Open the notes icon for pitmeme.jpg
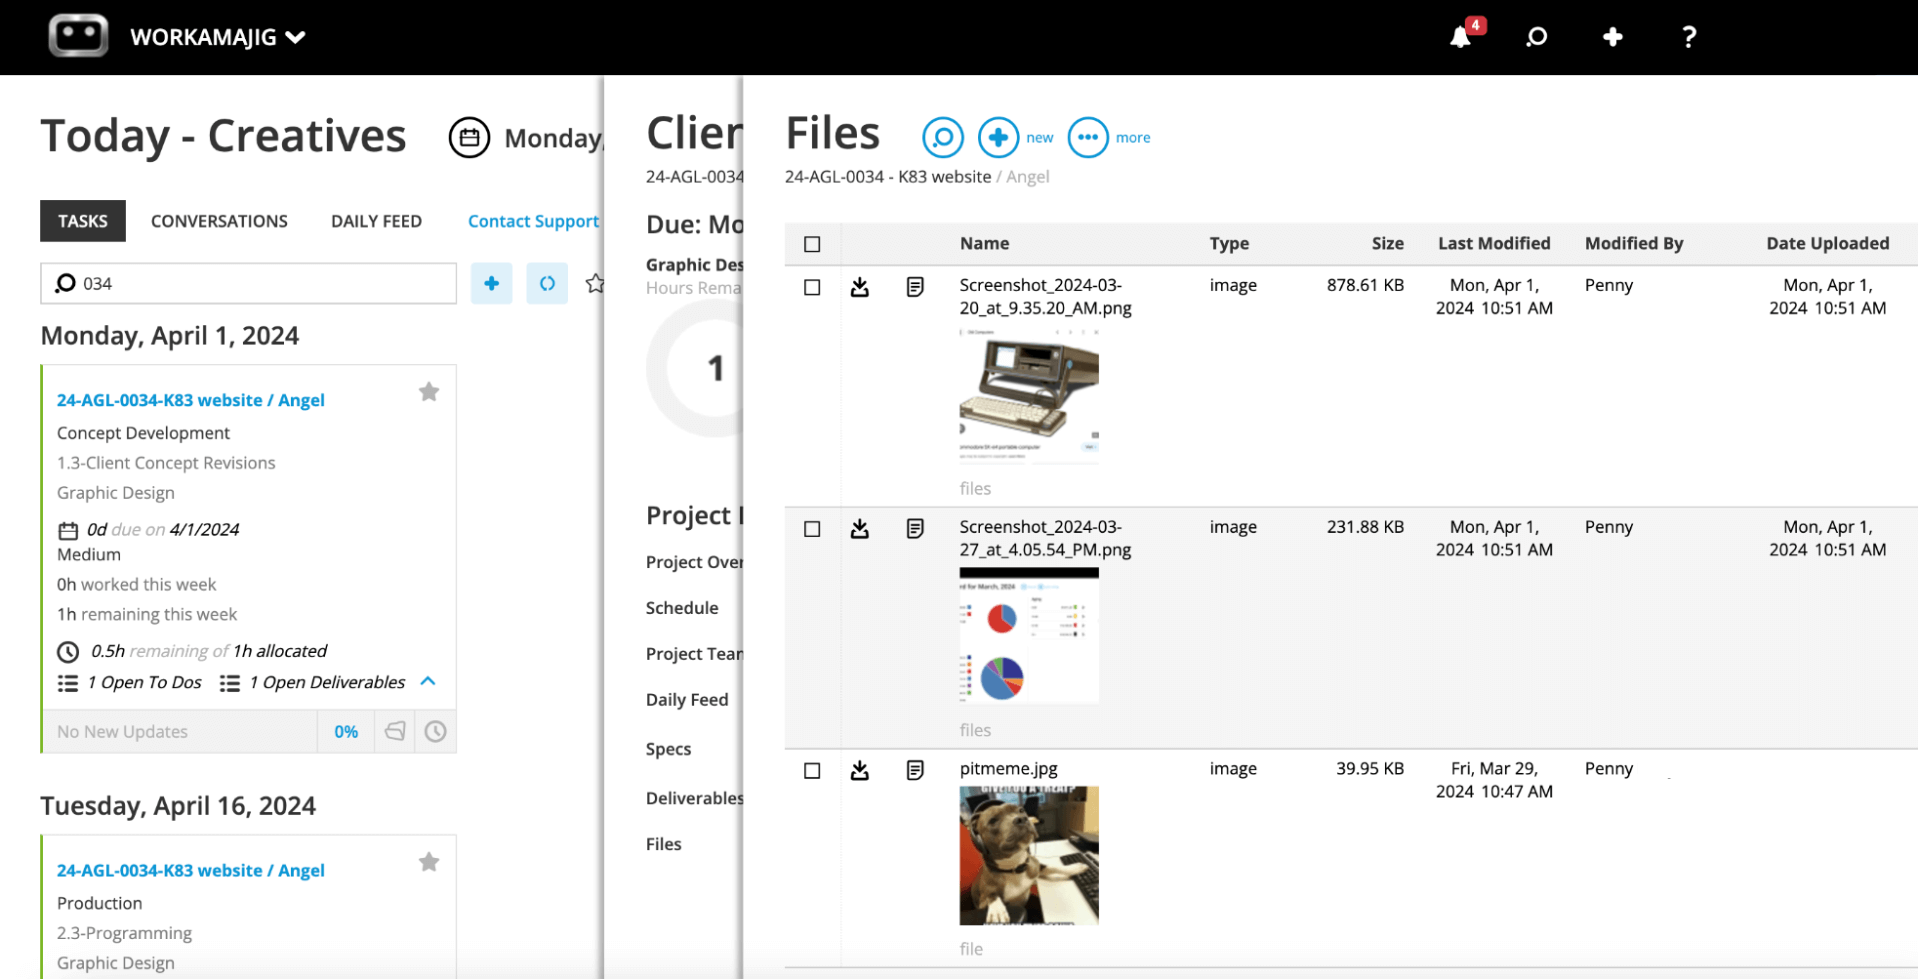Viewport: 1918px width, 980px height. click(915, 770)
